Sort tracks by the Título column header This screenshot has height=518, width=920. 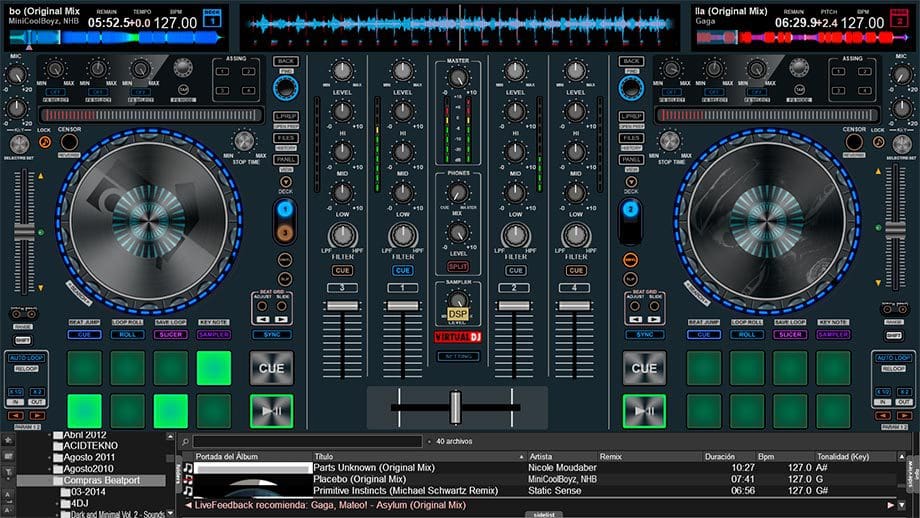[x=323, y=456]
